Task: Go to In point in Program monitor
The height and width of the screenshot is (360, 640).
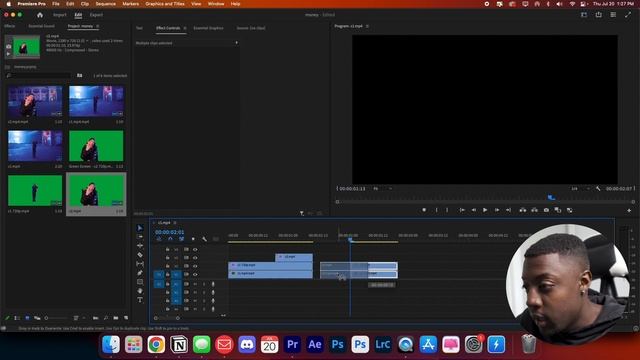Action: click(462, 210)
